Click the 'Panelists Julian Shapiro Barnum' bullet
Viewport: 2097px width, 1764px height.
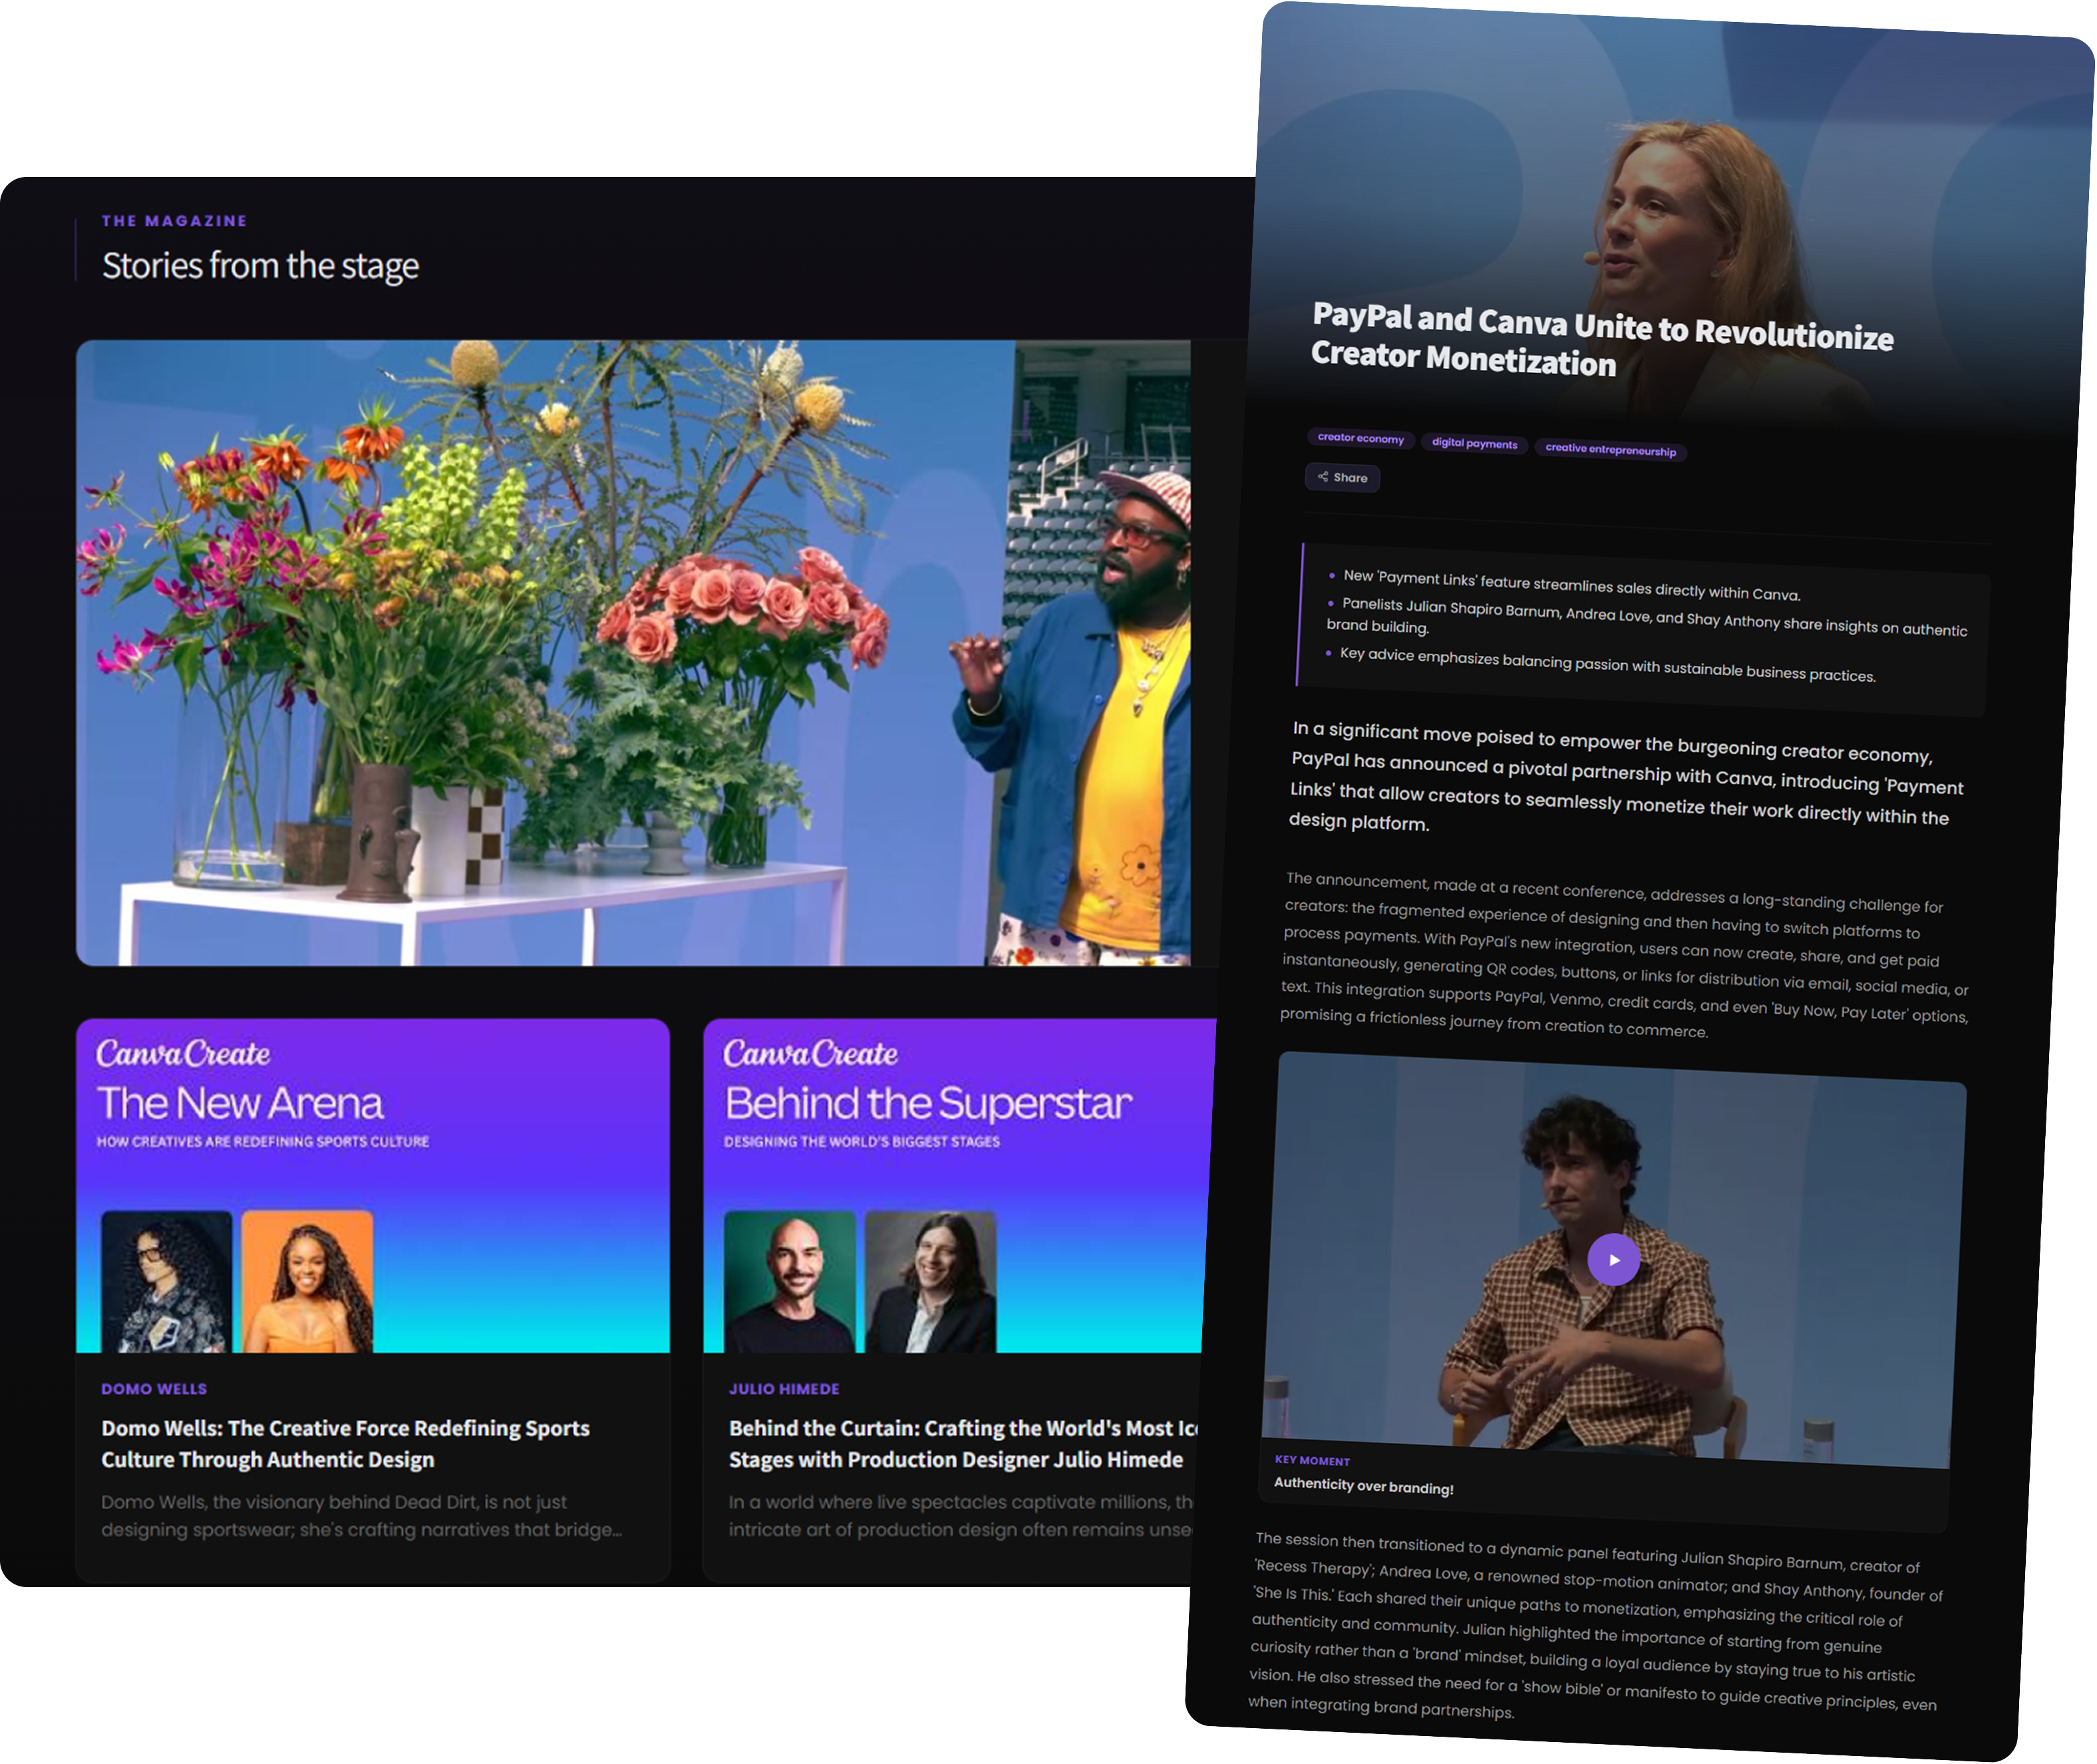coord(1647,616)
